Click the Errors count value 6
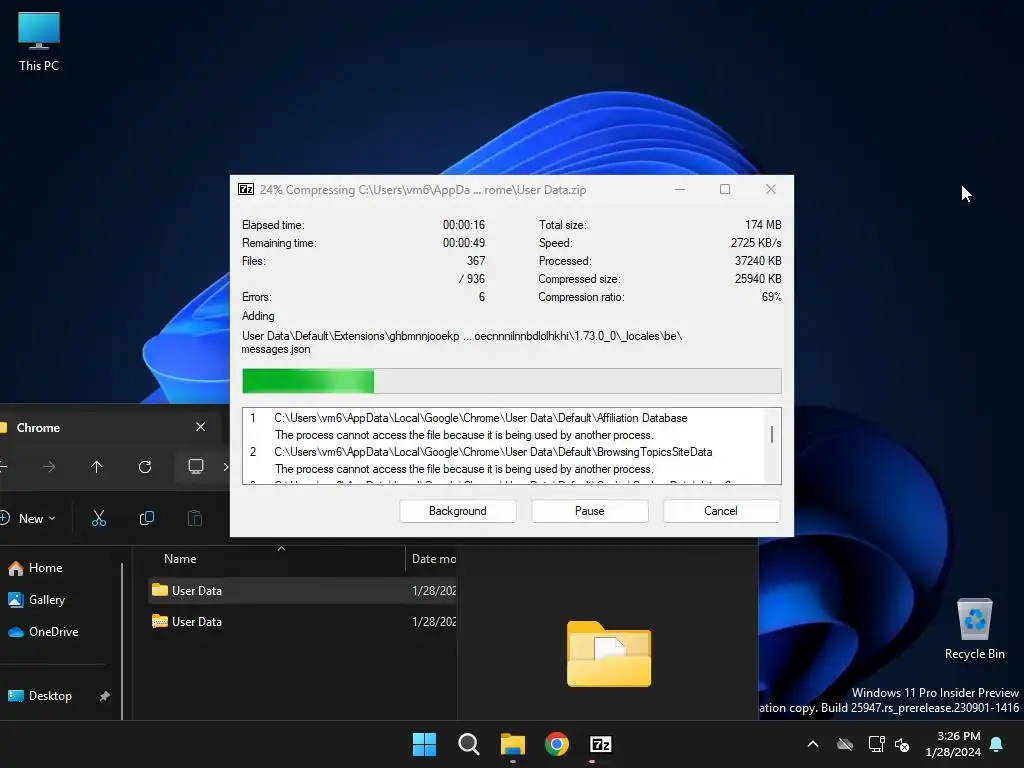Screen dimensions: 1024x768 click(x=482, y=297)
